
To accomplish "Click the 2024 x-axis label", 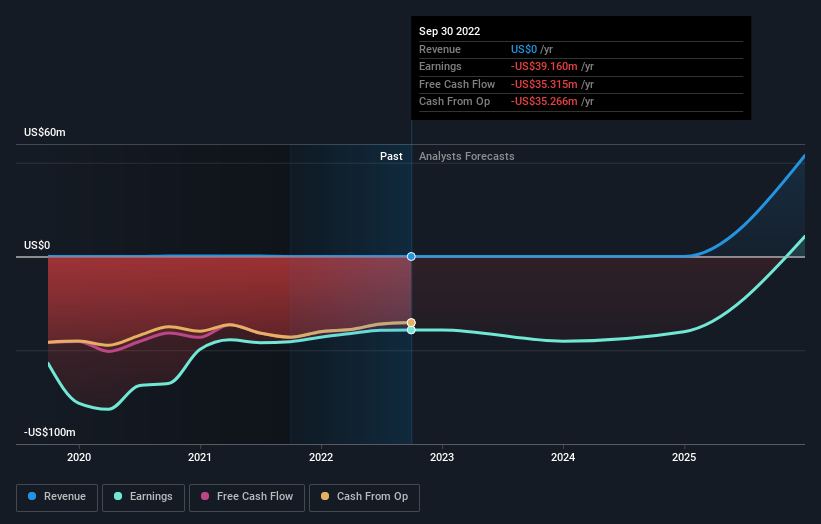I will point(563,458).
